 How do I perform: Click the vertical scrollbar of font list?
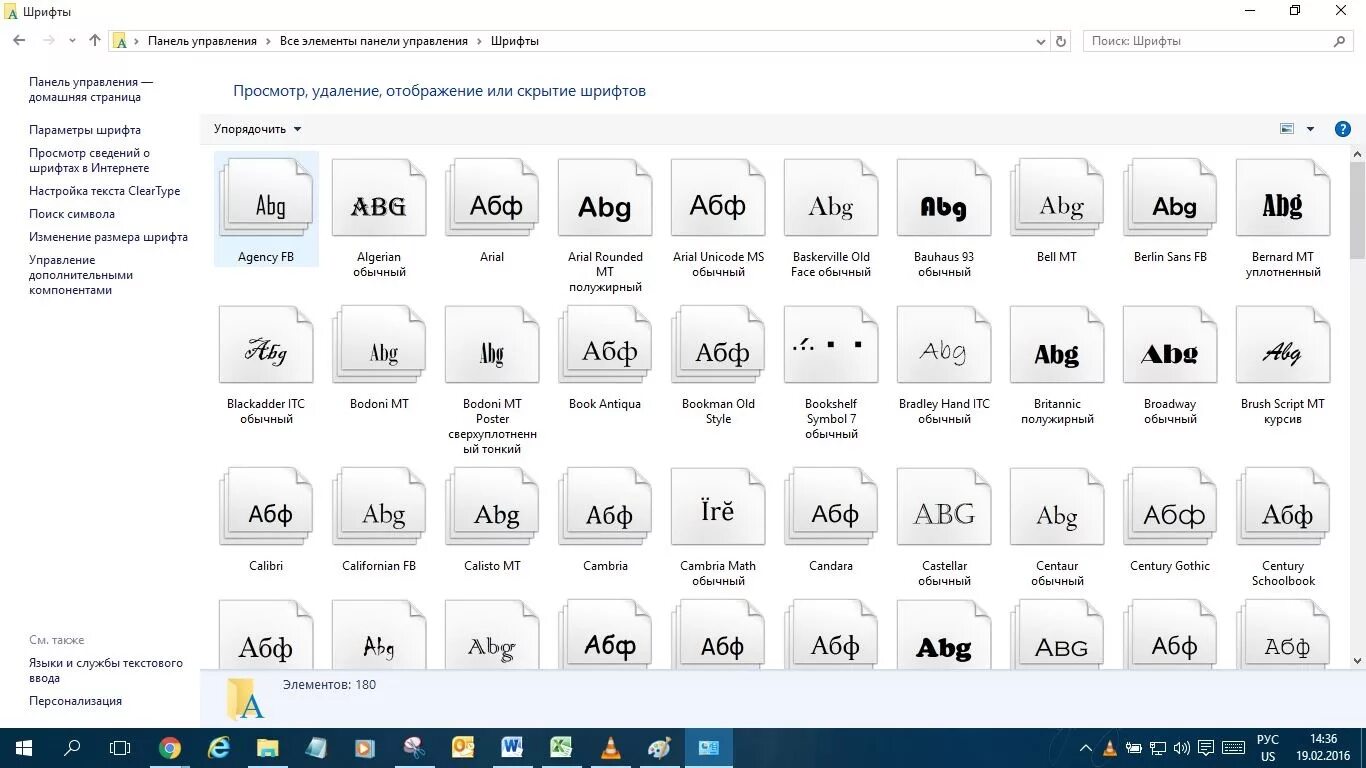click(1358, 209)
